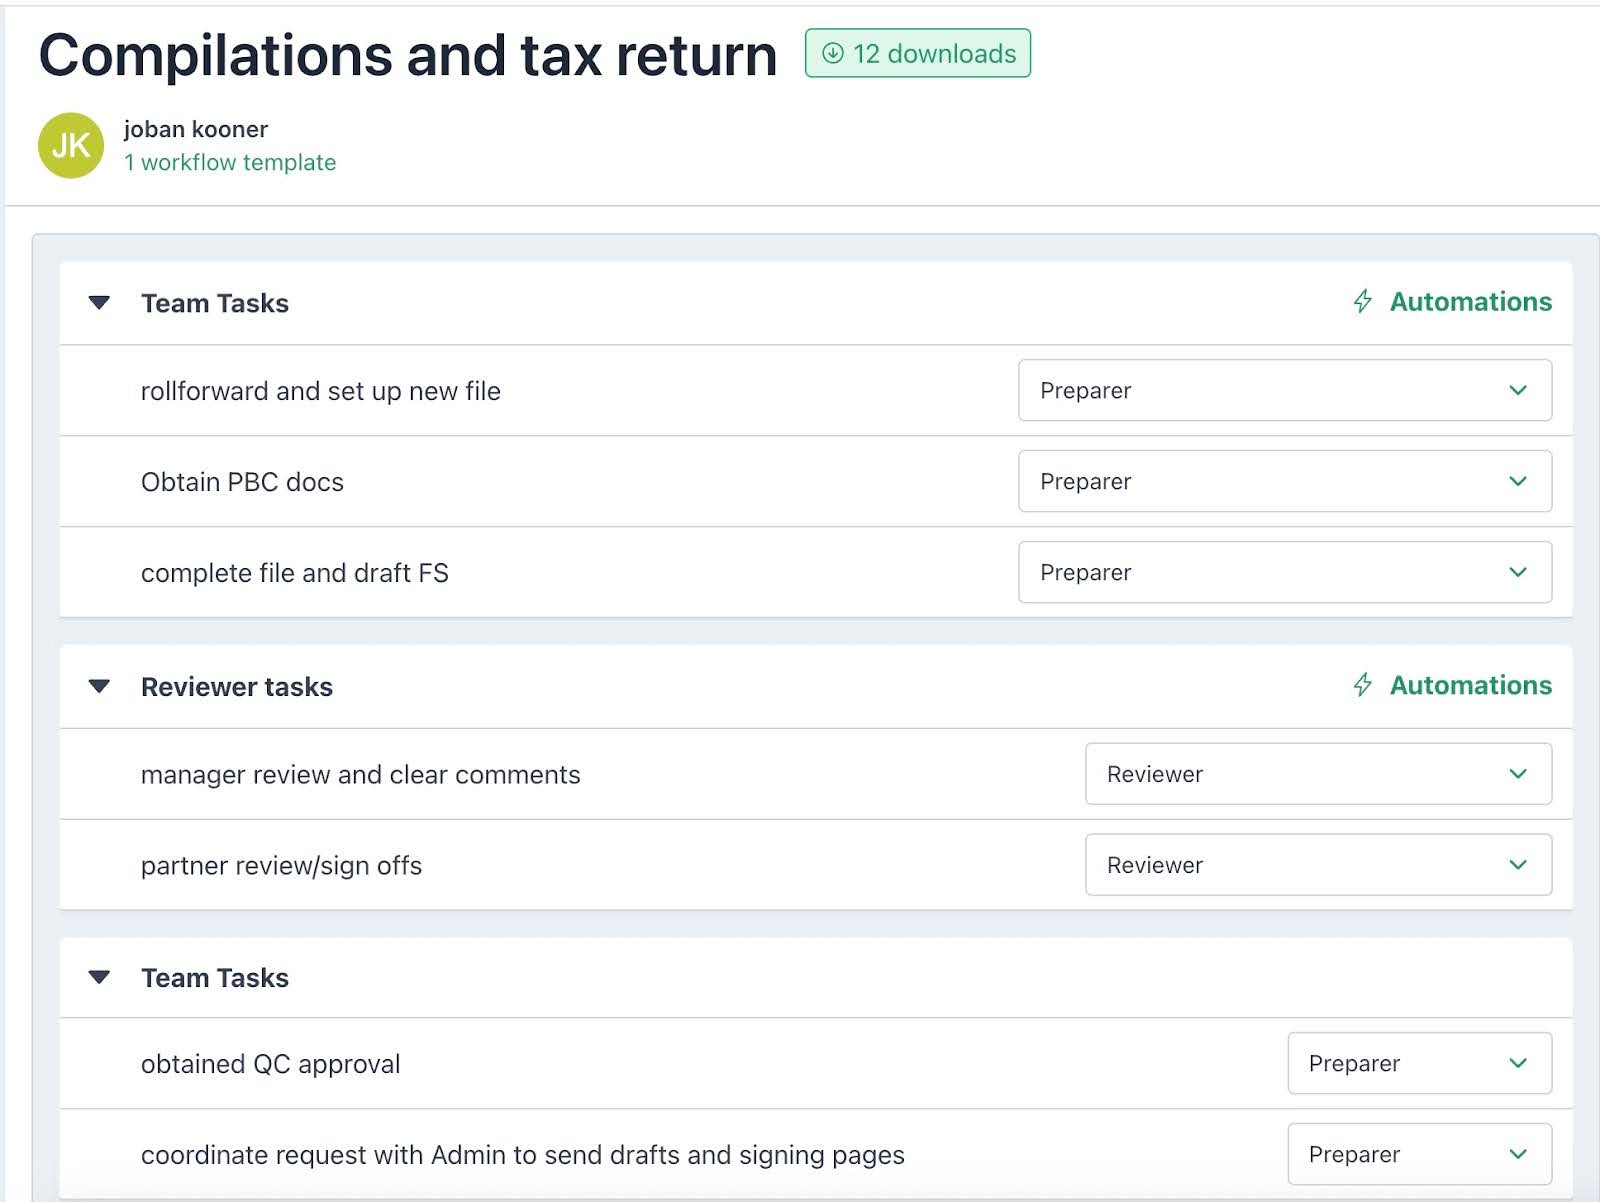The image size is (1600, 1202).
Task: Click the lightning icon beside Team Tasks Automations
Action: click(x=1361, y=302)
